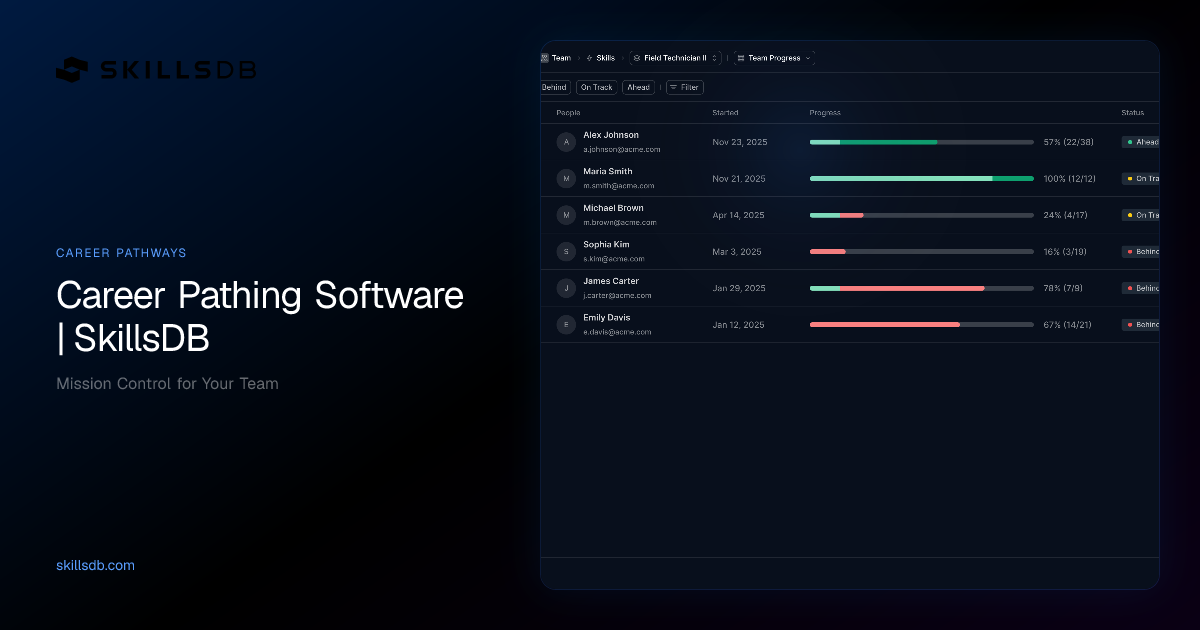Click the 57% (22/38) progress value

point(1068,142)
